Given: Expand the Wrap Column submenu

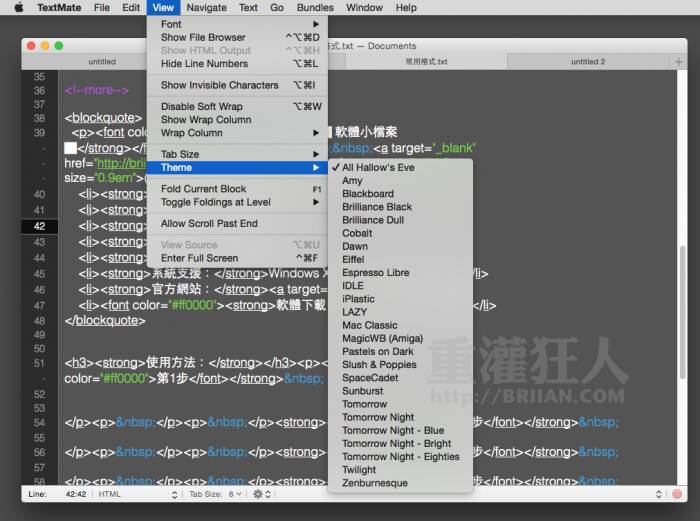Looking at the screenshot, I should pyautogui.click(x=237, y=133).
